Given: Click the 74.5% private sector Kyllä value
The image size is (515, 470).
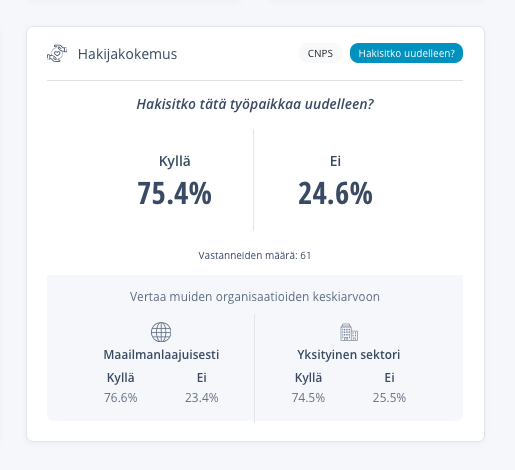Looking at the screenshot, I should (308, 397).
